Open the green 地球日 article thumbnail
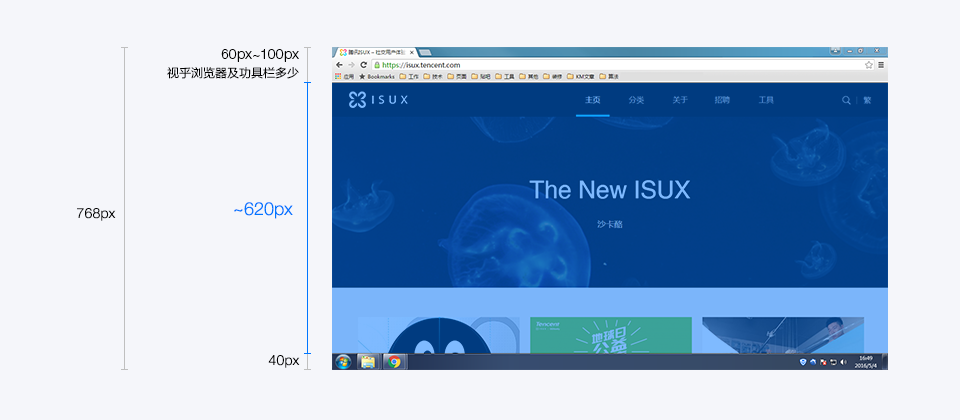The width and height of the screenshot is (960, 420). [611, 335]
